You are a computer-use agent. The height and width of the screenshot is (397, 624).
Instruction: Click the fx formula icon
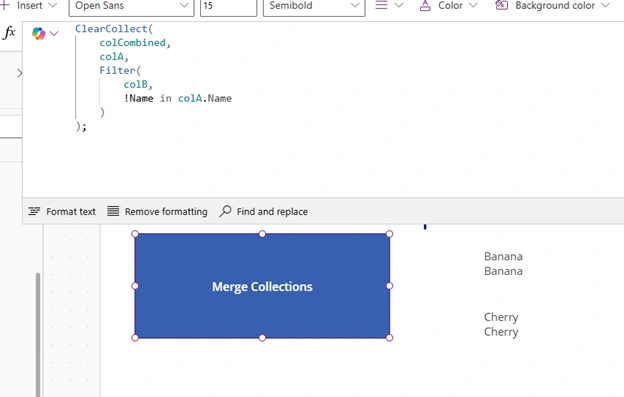click(x=9, y=33)
